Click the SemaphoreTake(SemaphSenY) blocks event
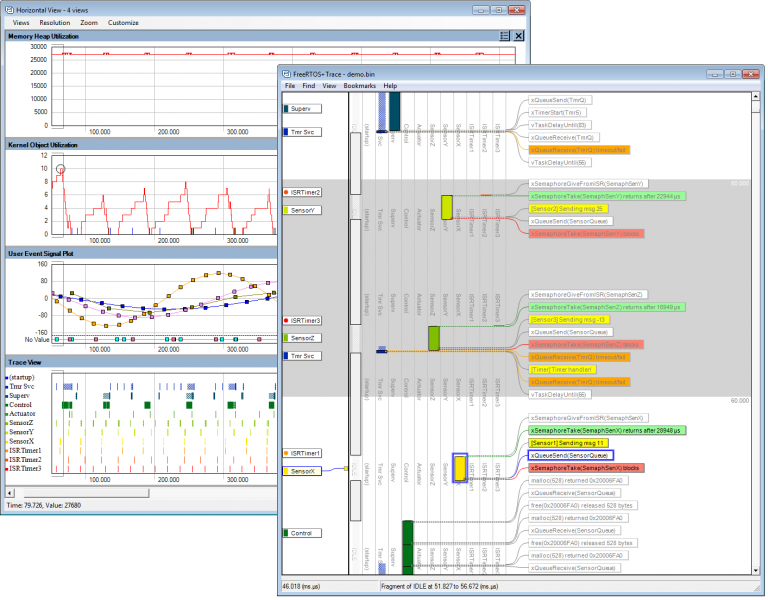The height and width of the screenshot is (600, 768). pyautogui.click(x=586, y=234)
